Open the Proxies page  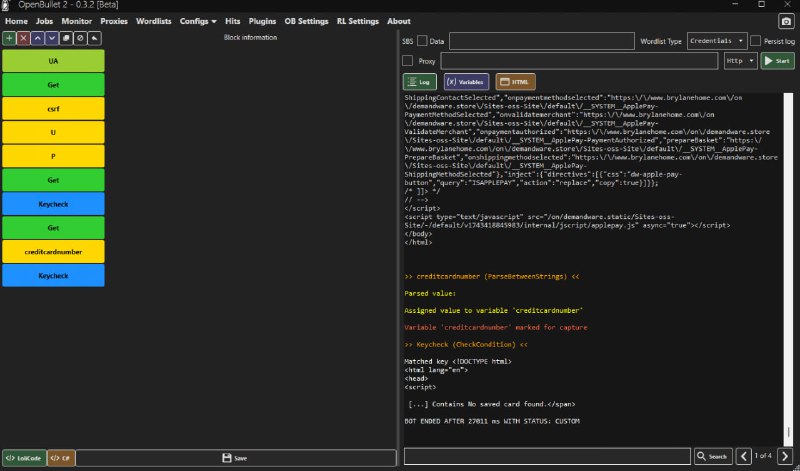(x=114, y=21)
